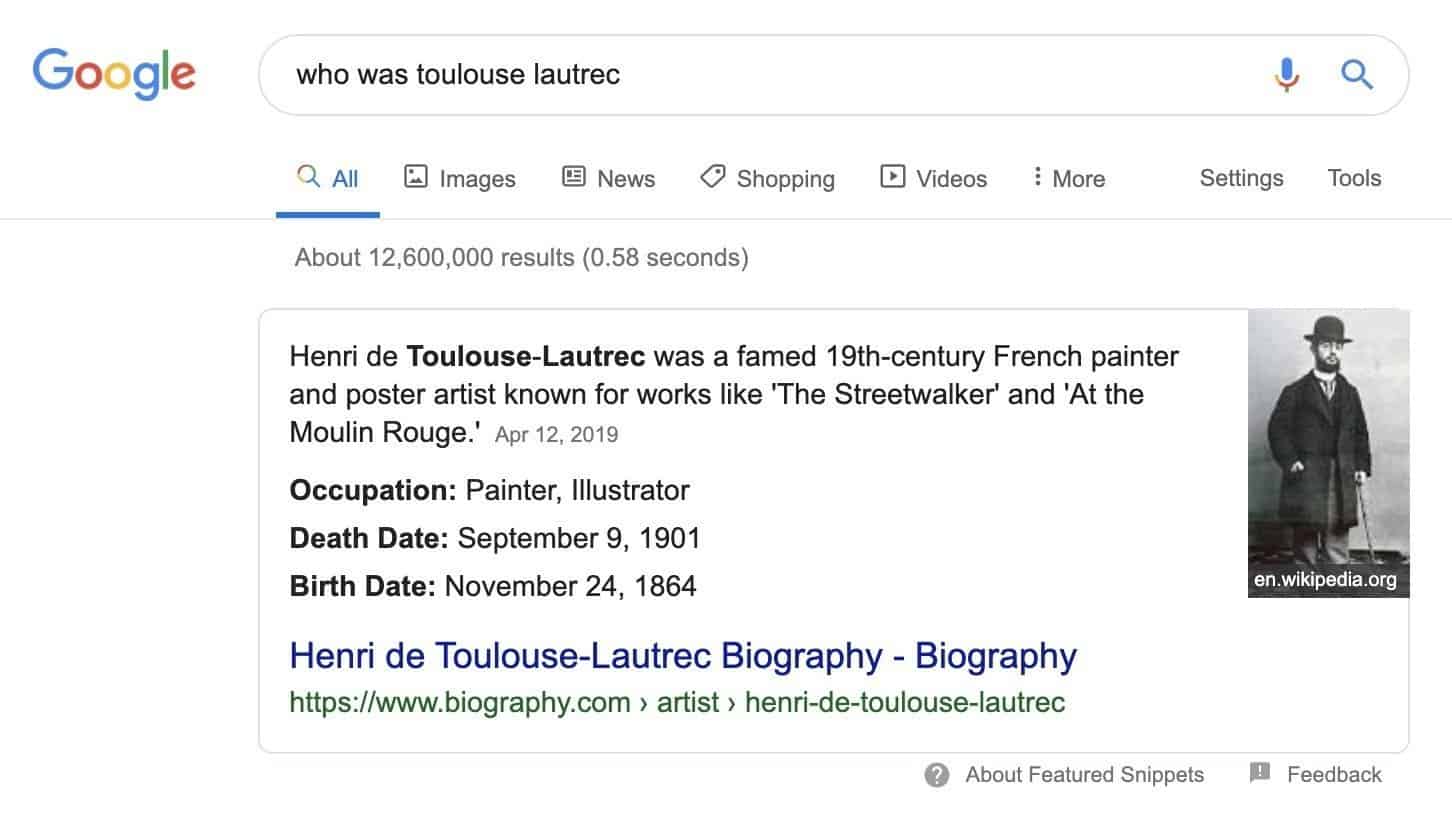Click the en.wikipedia.org portrait thumbnail
The height and width of the screenshot is (822, 1452).
pos(1328,450)
